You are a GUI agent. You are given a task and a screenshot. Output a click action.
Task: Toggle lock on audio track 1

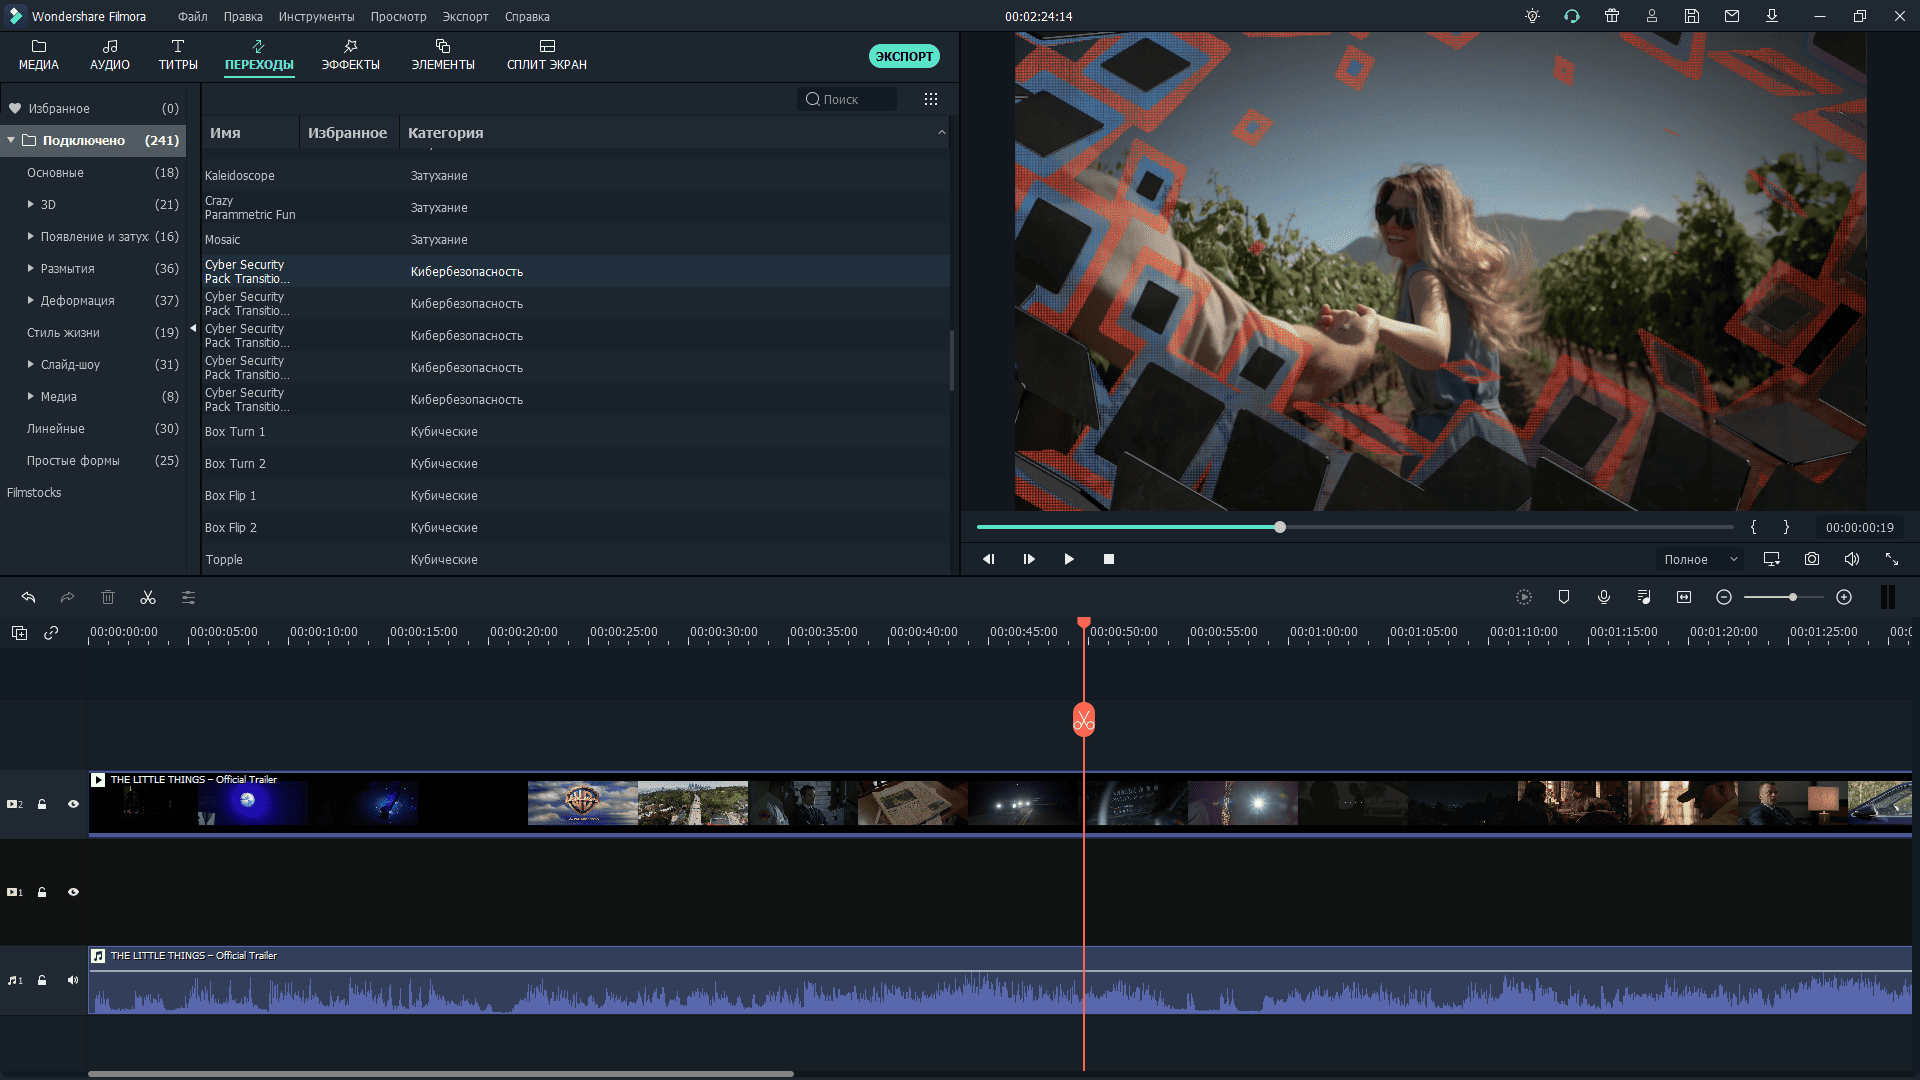pos(42,980)
